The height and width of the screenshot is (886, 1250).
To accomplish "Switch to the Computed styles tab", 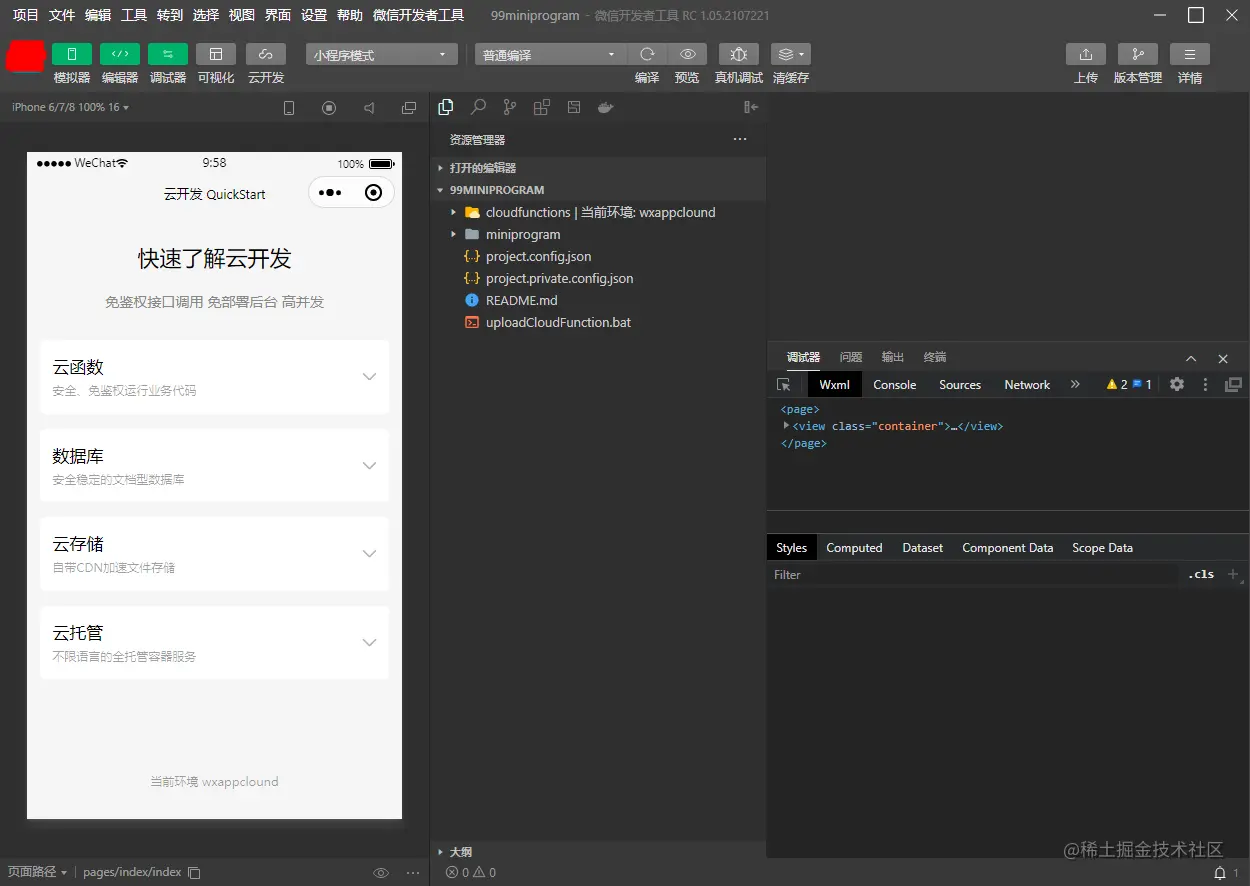I will click(x=854, y=547).
